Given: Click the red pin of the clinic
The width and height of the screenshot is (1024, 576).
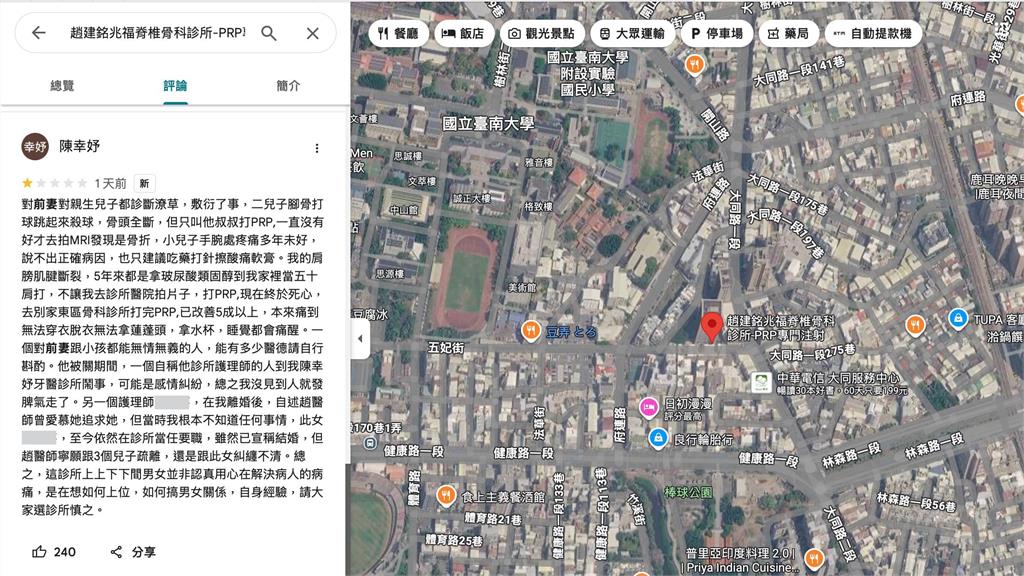Looking at the screenshot, I should (x=712, y=327).
